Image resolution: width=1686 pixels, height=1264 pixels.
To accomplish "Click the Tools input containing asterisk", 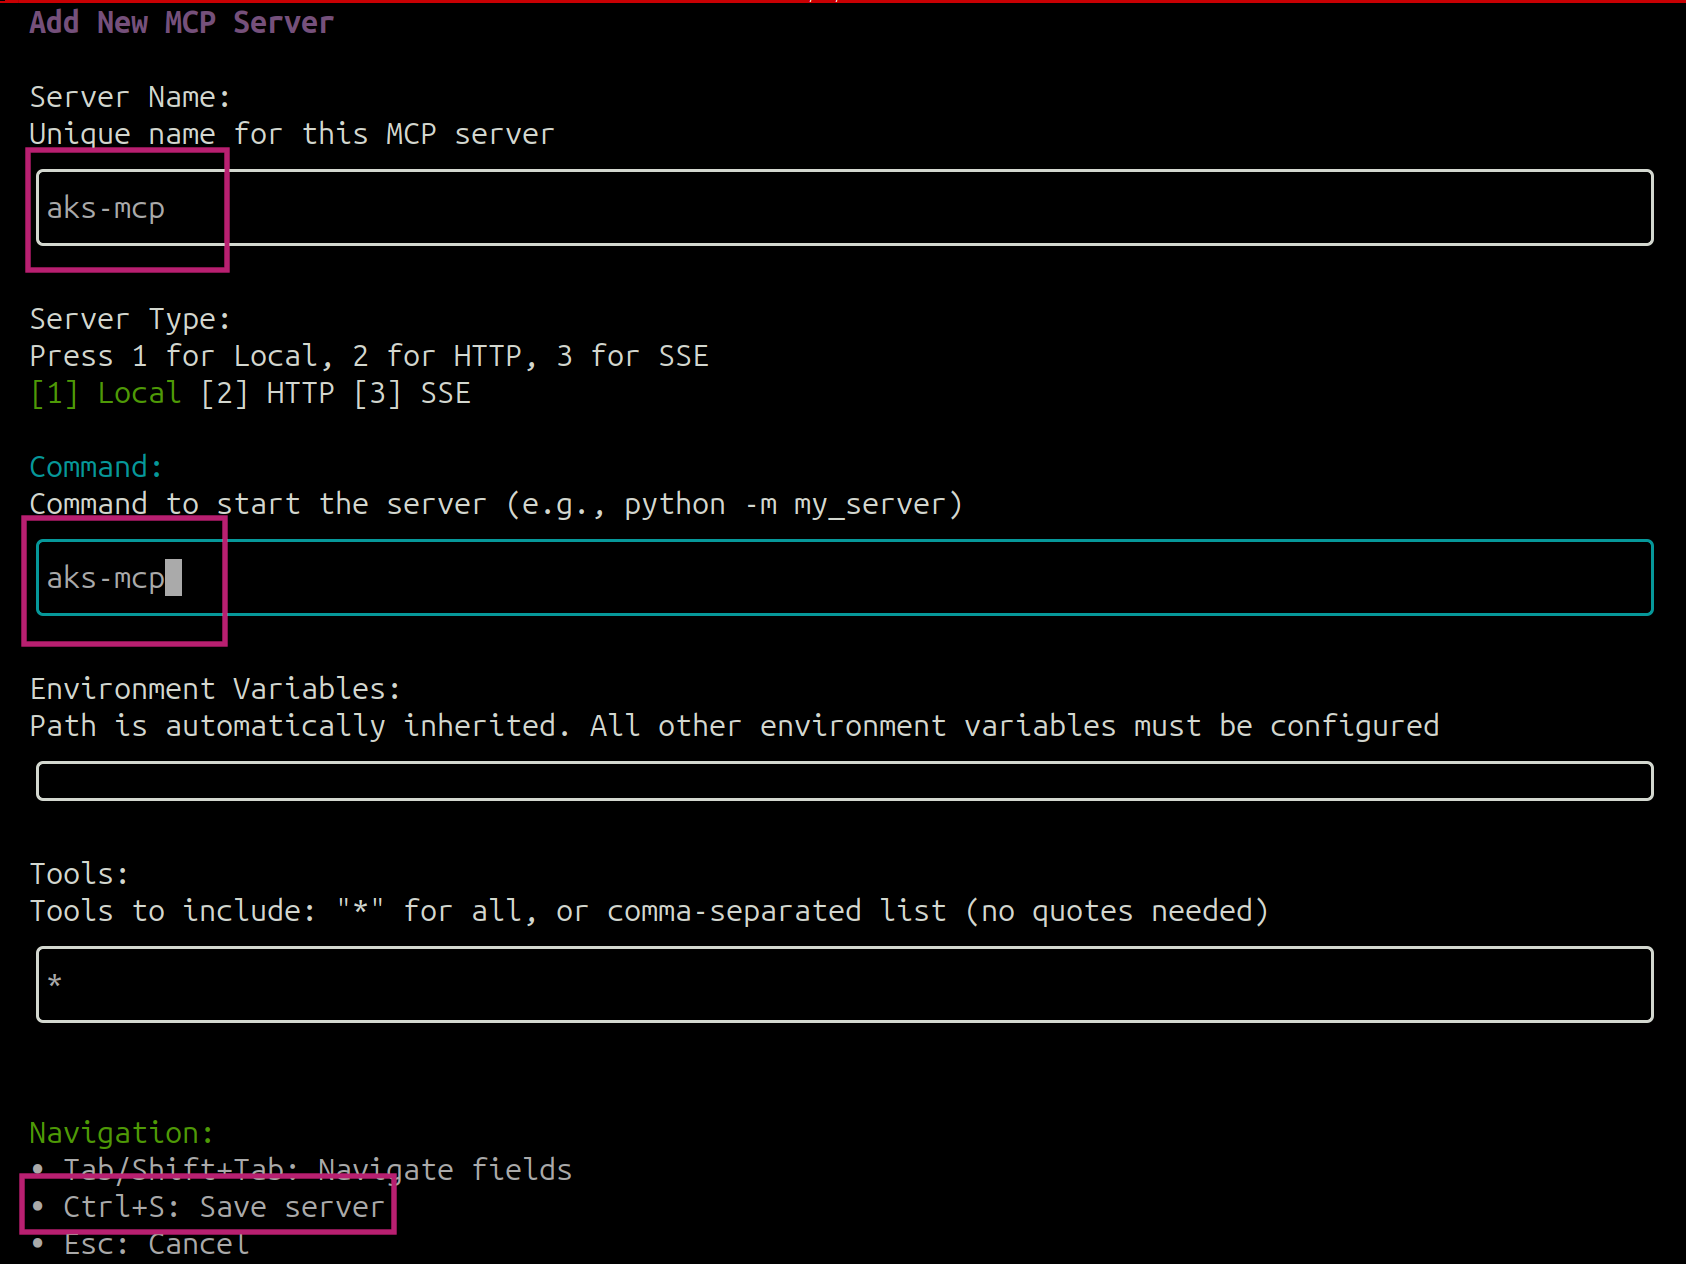I will (400, 984).
